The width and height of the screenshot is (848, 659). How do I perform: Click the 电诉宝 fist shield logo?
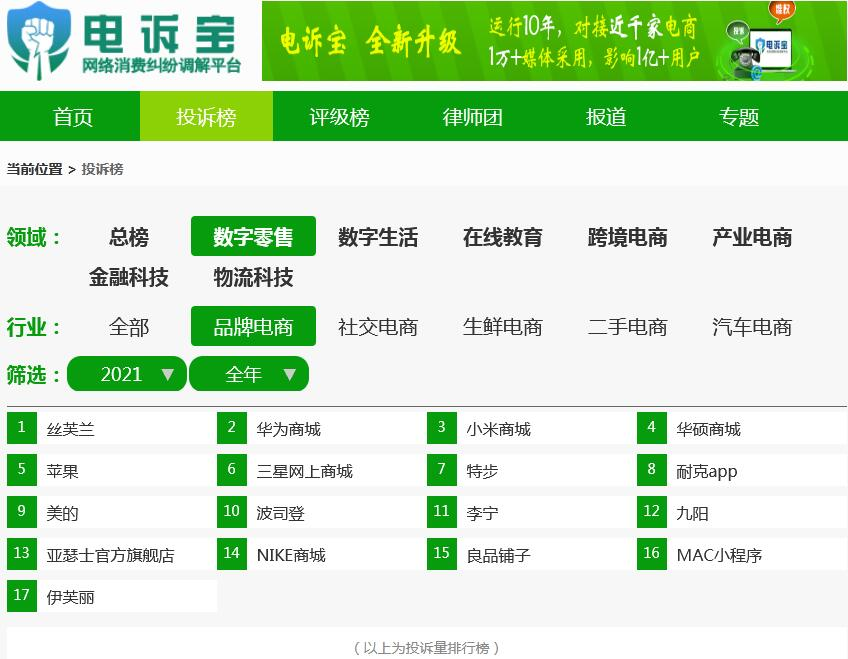point(39,41)
